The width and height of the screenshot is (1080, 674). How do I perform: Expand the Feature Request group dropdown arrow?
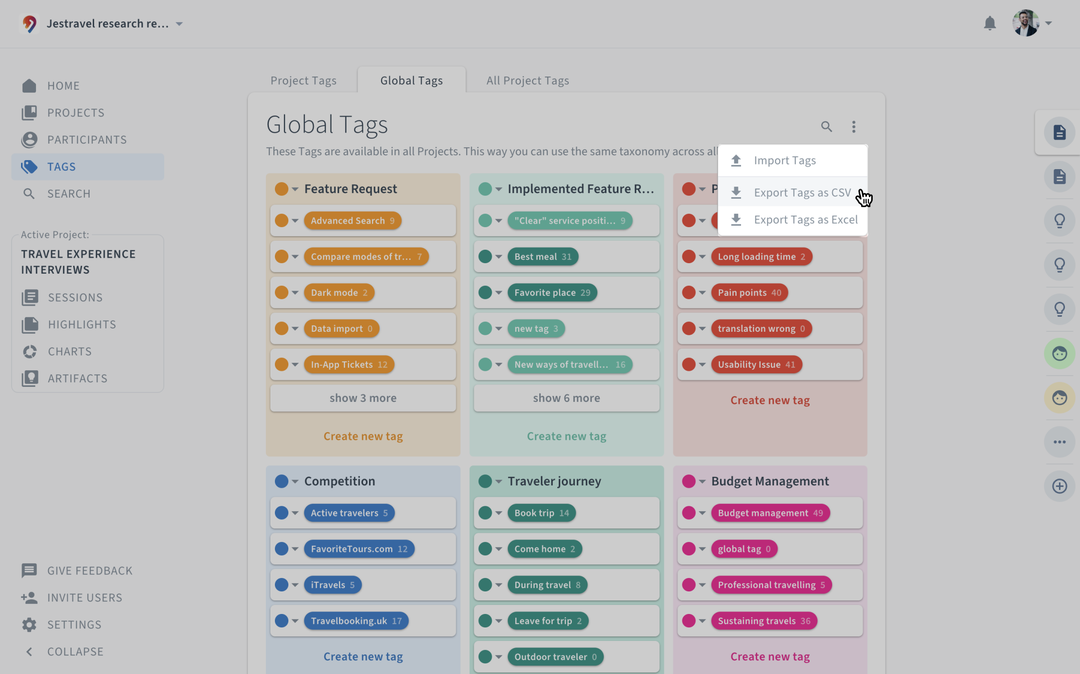[x=296, y=189]
